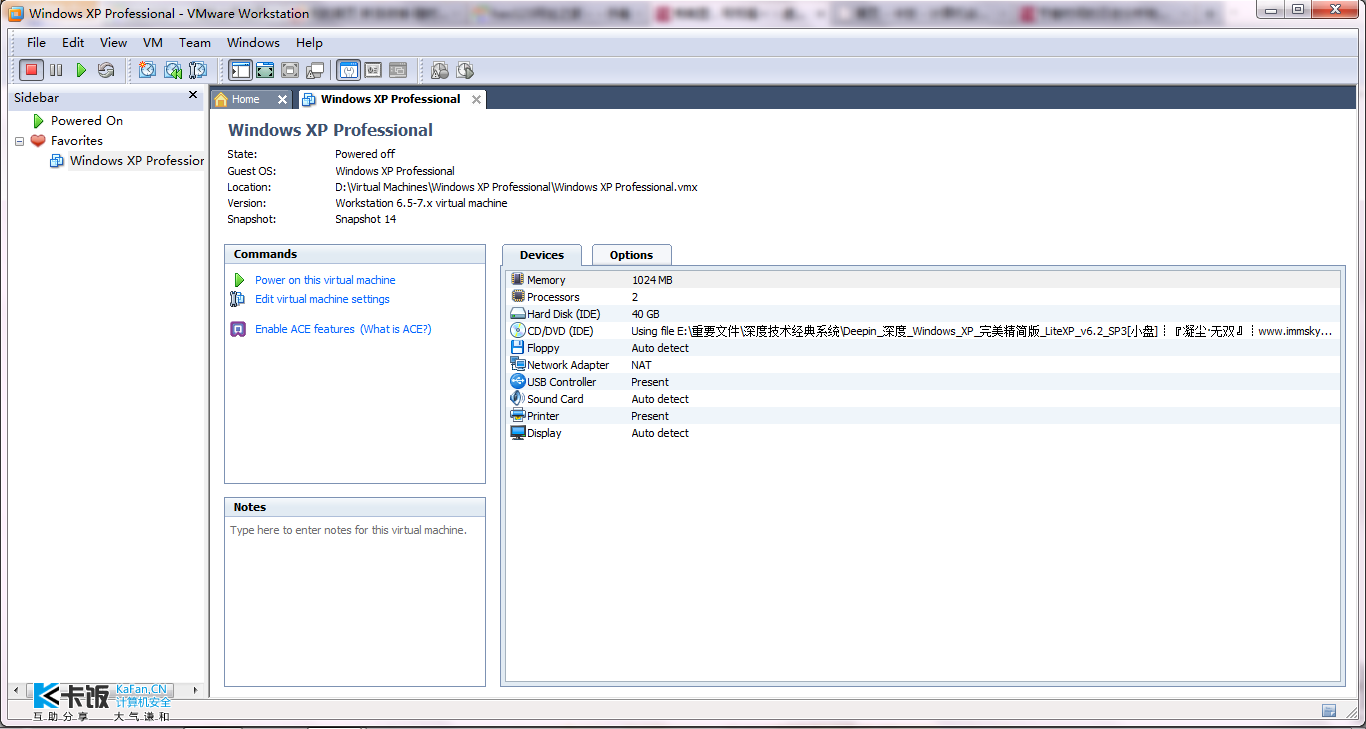Collapse the Favorites tree node

click(x=18, y=141)
